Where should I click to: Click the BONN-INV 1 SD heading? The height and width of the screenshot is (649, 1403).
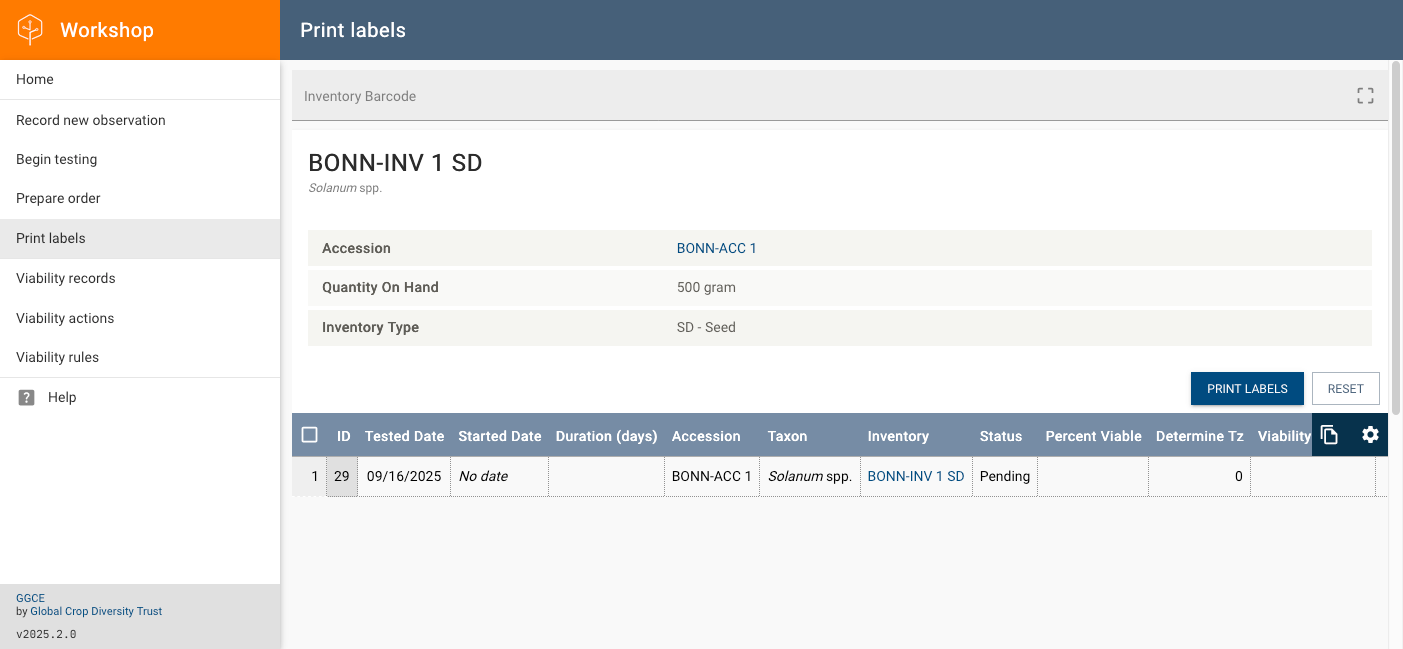click(395, 163)
